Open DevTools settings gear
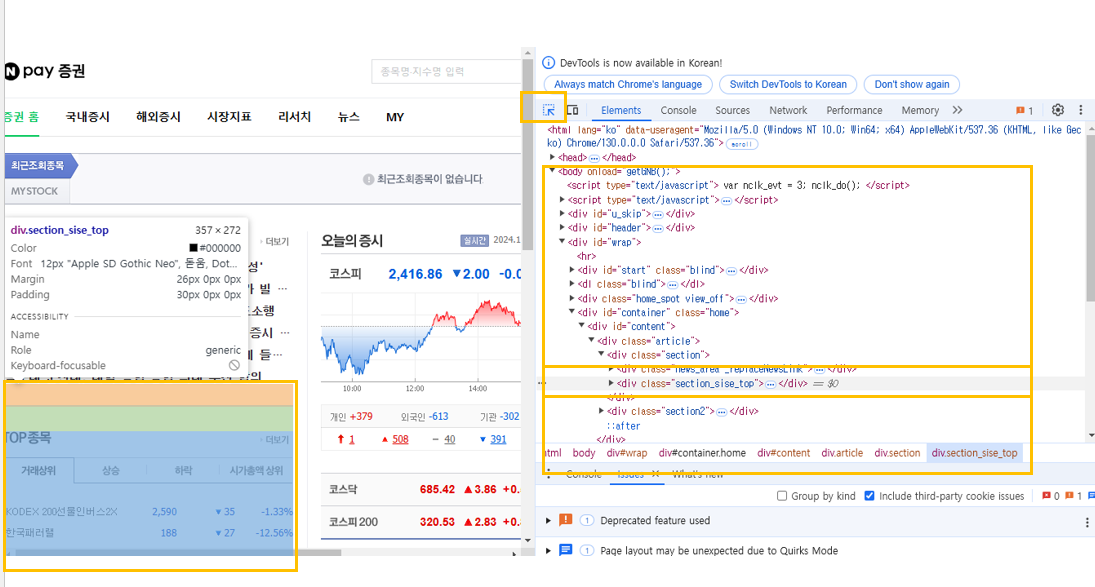Screen dimensions: 1095x587 pyautogui.click(x=1058, y=110)
